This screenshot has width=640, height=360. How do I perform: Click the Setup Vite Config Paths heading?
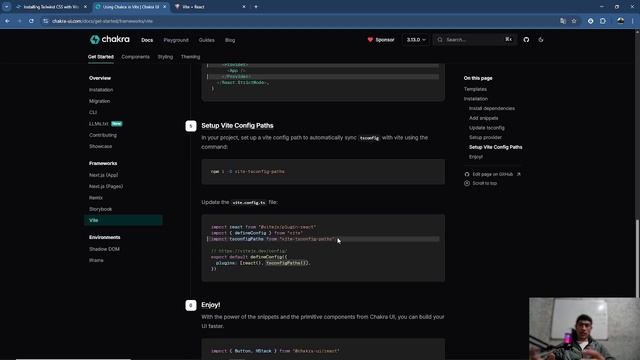237,126
